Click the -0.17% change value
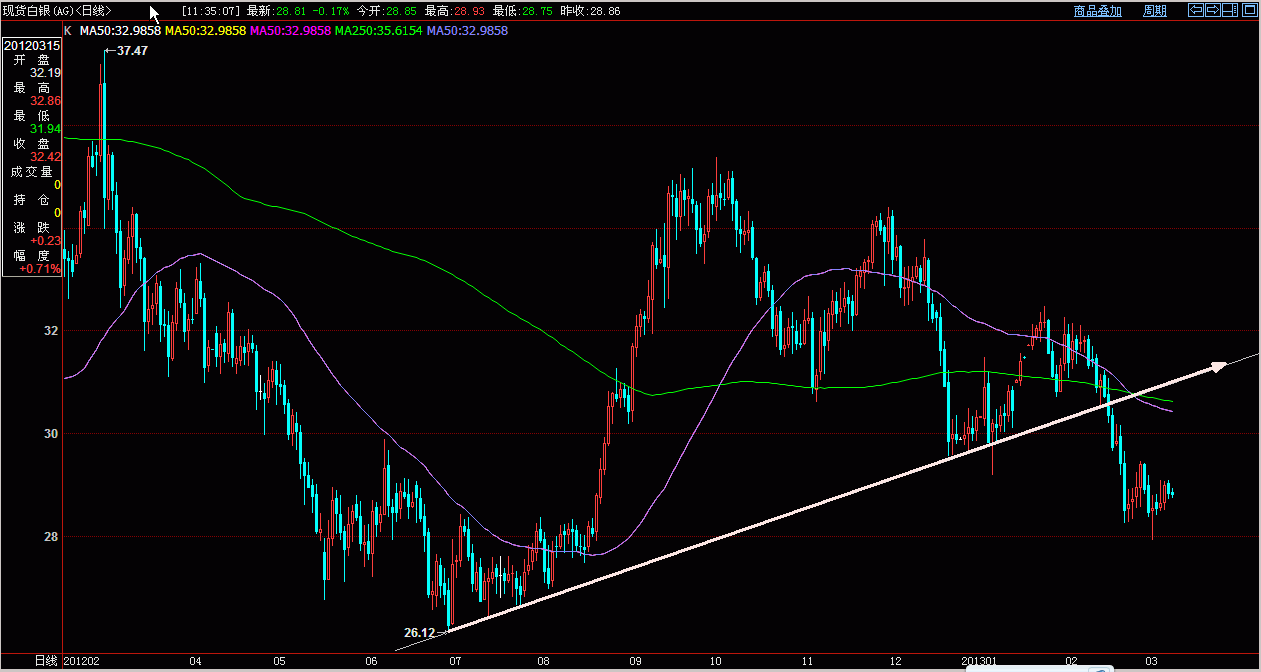1261x672 pixels. [x=330, y=11]
